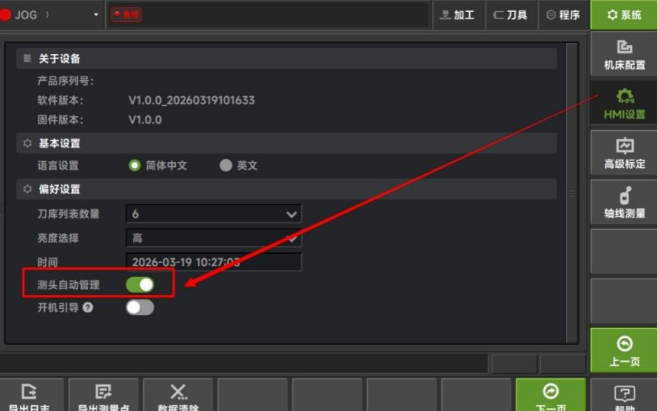The height and width of the screenshot is (411, 657).
Task: Open 轴线测量 axis measurement
Action: (624, 203)
